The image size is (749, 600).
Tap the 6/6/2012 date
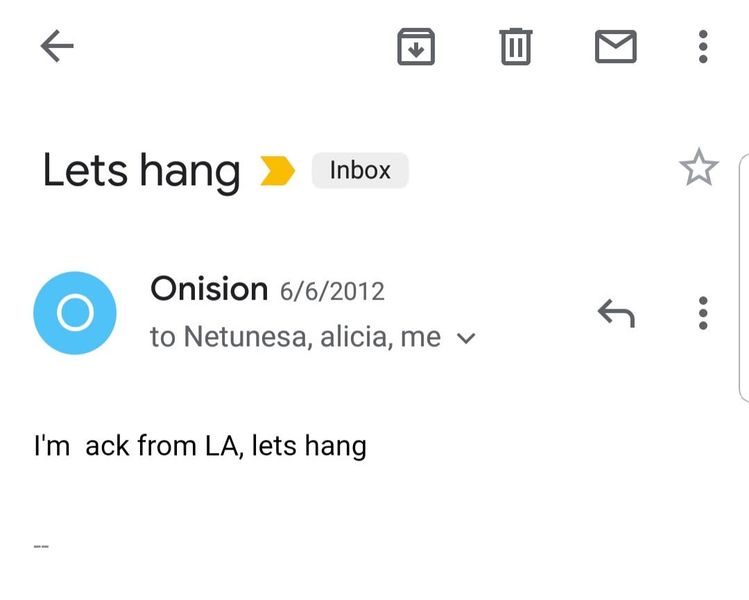coord(332,291)
